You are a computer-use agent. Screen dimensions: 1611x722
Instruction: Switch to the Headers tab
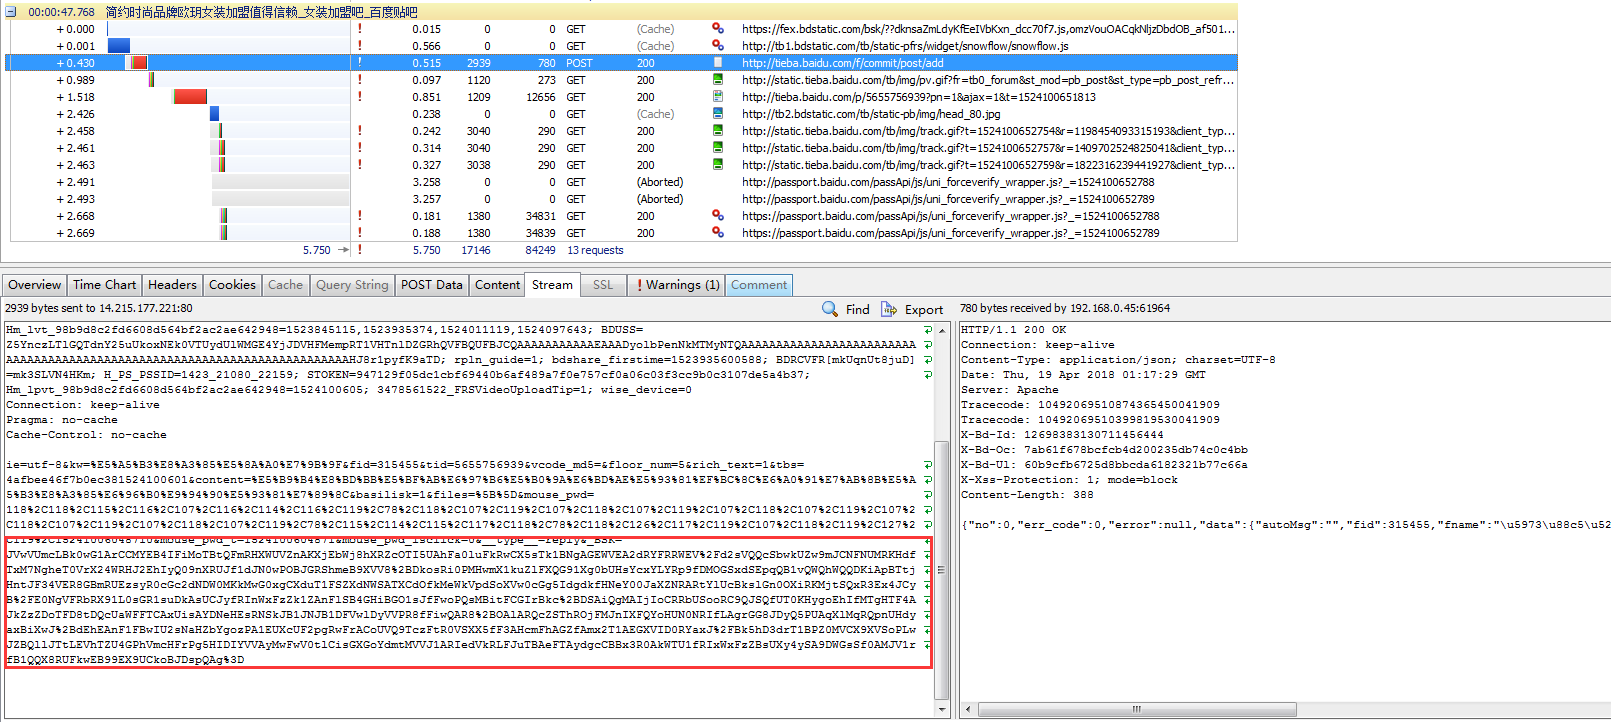coord(172,285)
